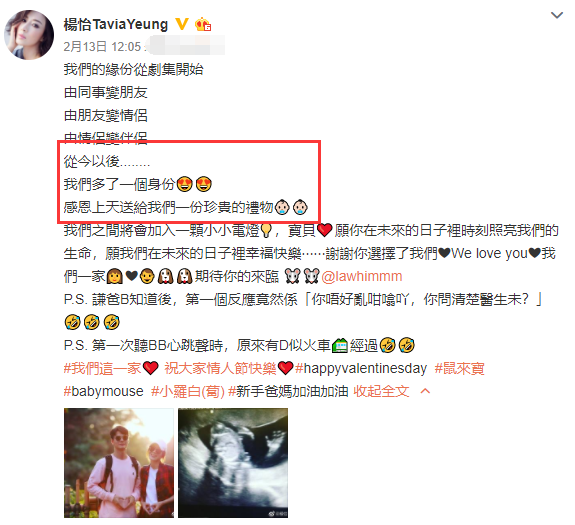Click the collapse up-arrow after 收起全文
Image resolution: width=575 pixels, height=525 pixels.
tap(425, 391)
